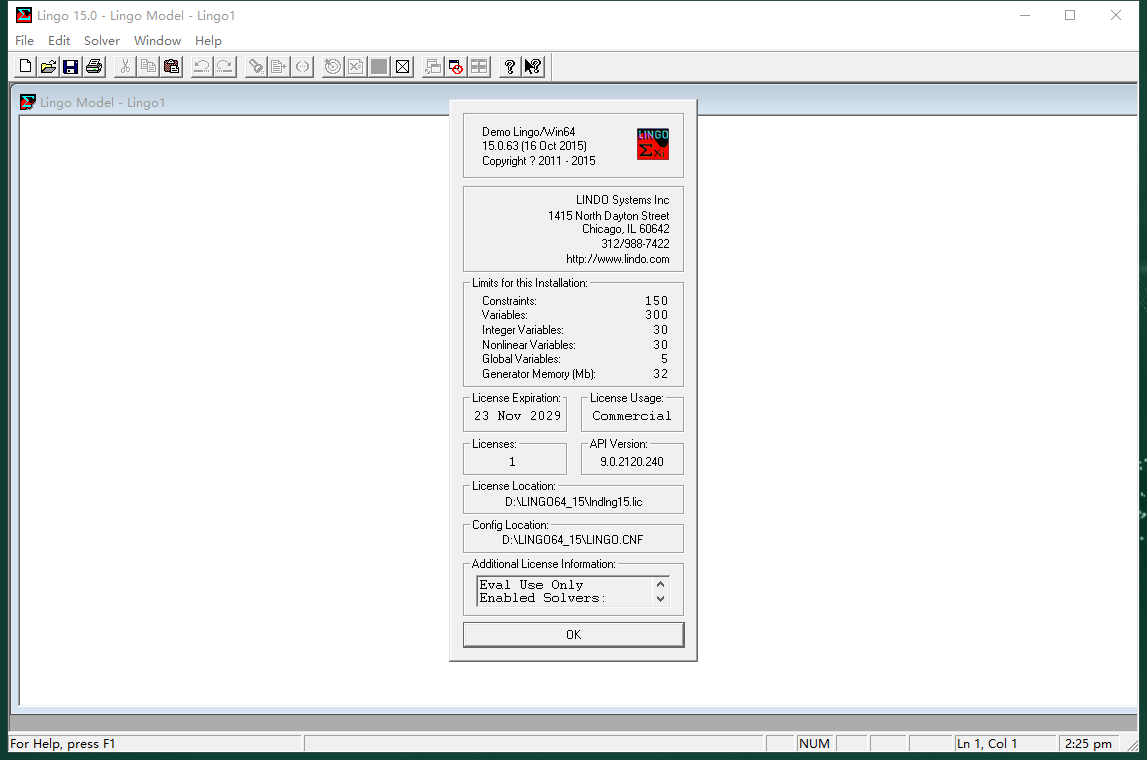1147x760 pixels.
Task: Open Find with the flashlight icon
Action: tap(256, 67)
